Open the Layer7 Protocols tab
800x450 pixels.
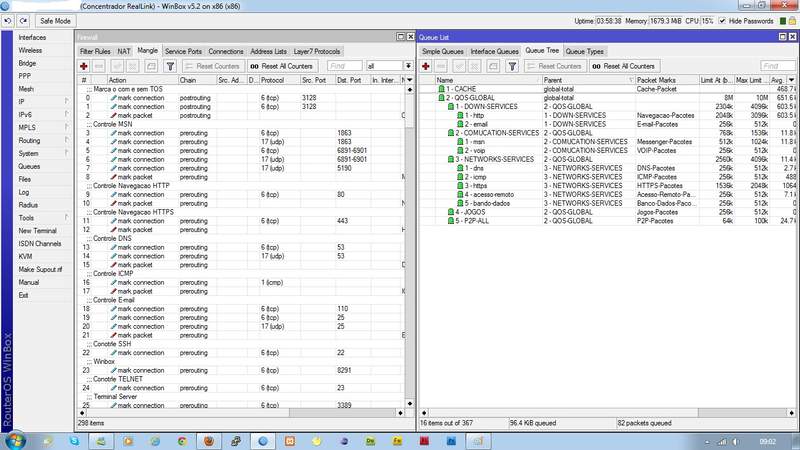point(317,52)
